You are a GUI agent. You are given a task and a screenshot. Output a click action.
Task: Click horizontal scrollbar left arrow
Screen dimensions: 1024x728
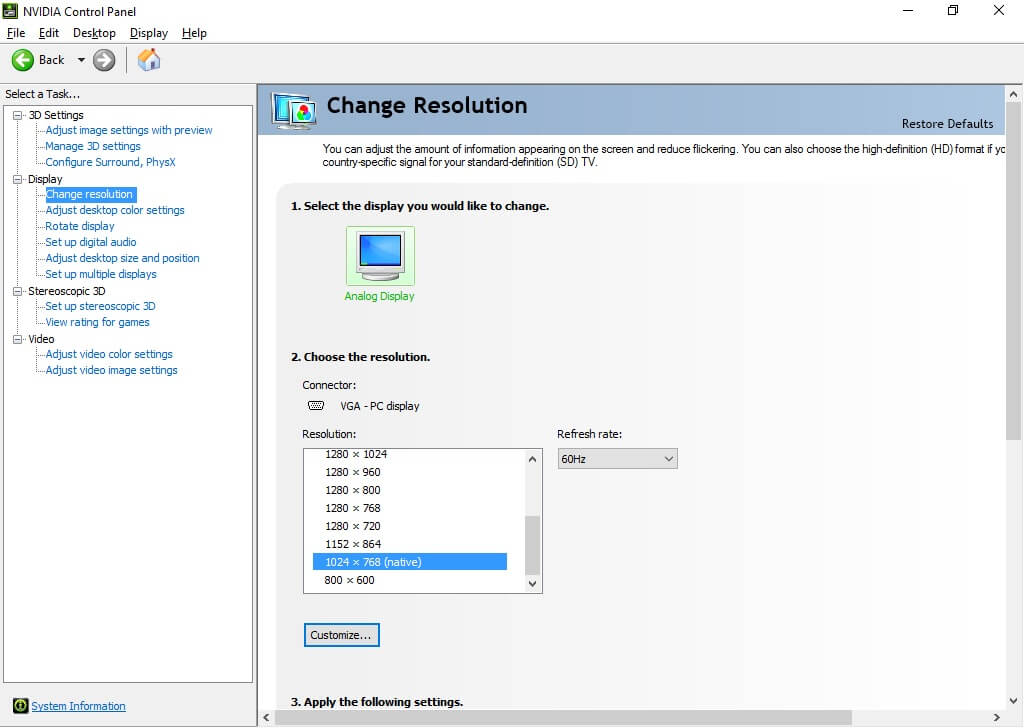pyautogui.click(x=266, y=718)
